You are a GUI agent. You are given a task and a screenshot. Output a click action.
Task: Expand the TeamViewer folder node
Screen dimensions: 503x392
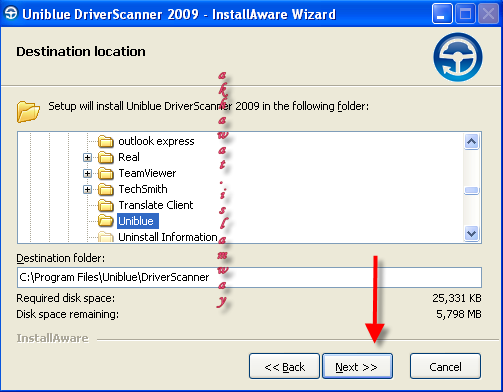tap(87, 173)
